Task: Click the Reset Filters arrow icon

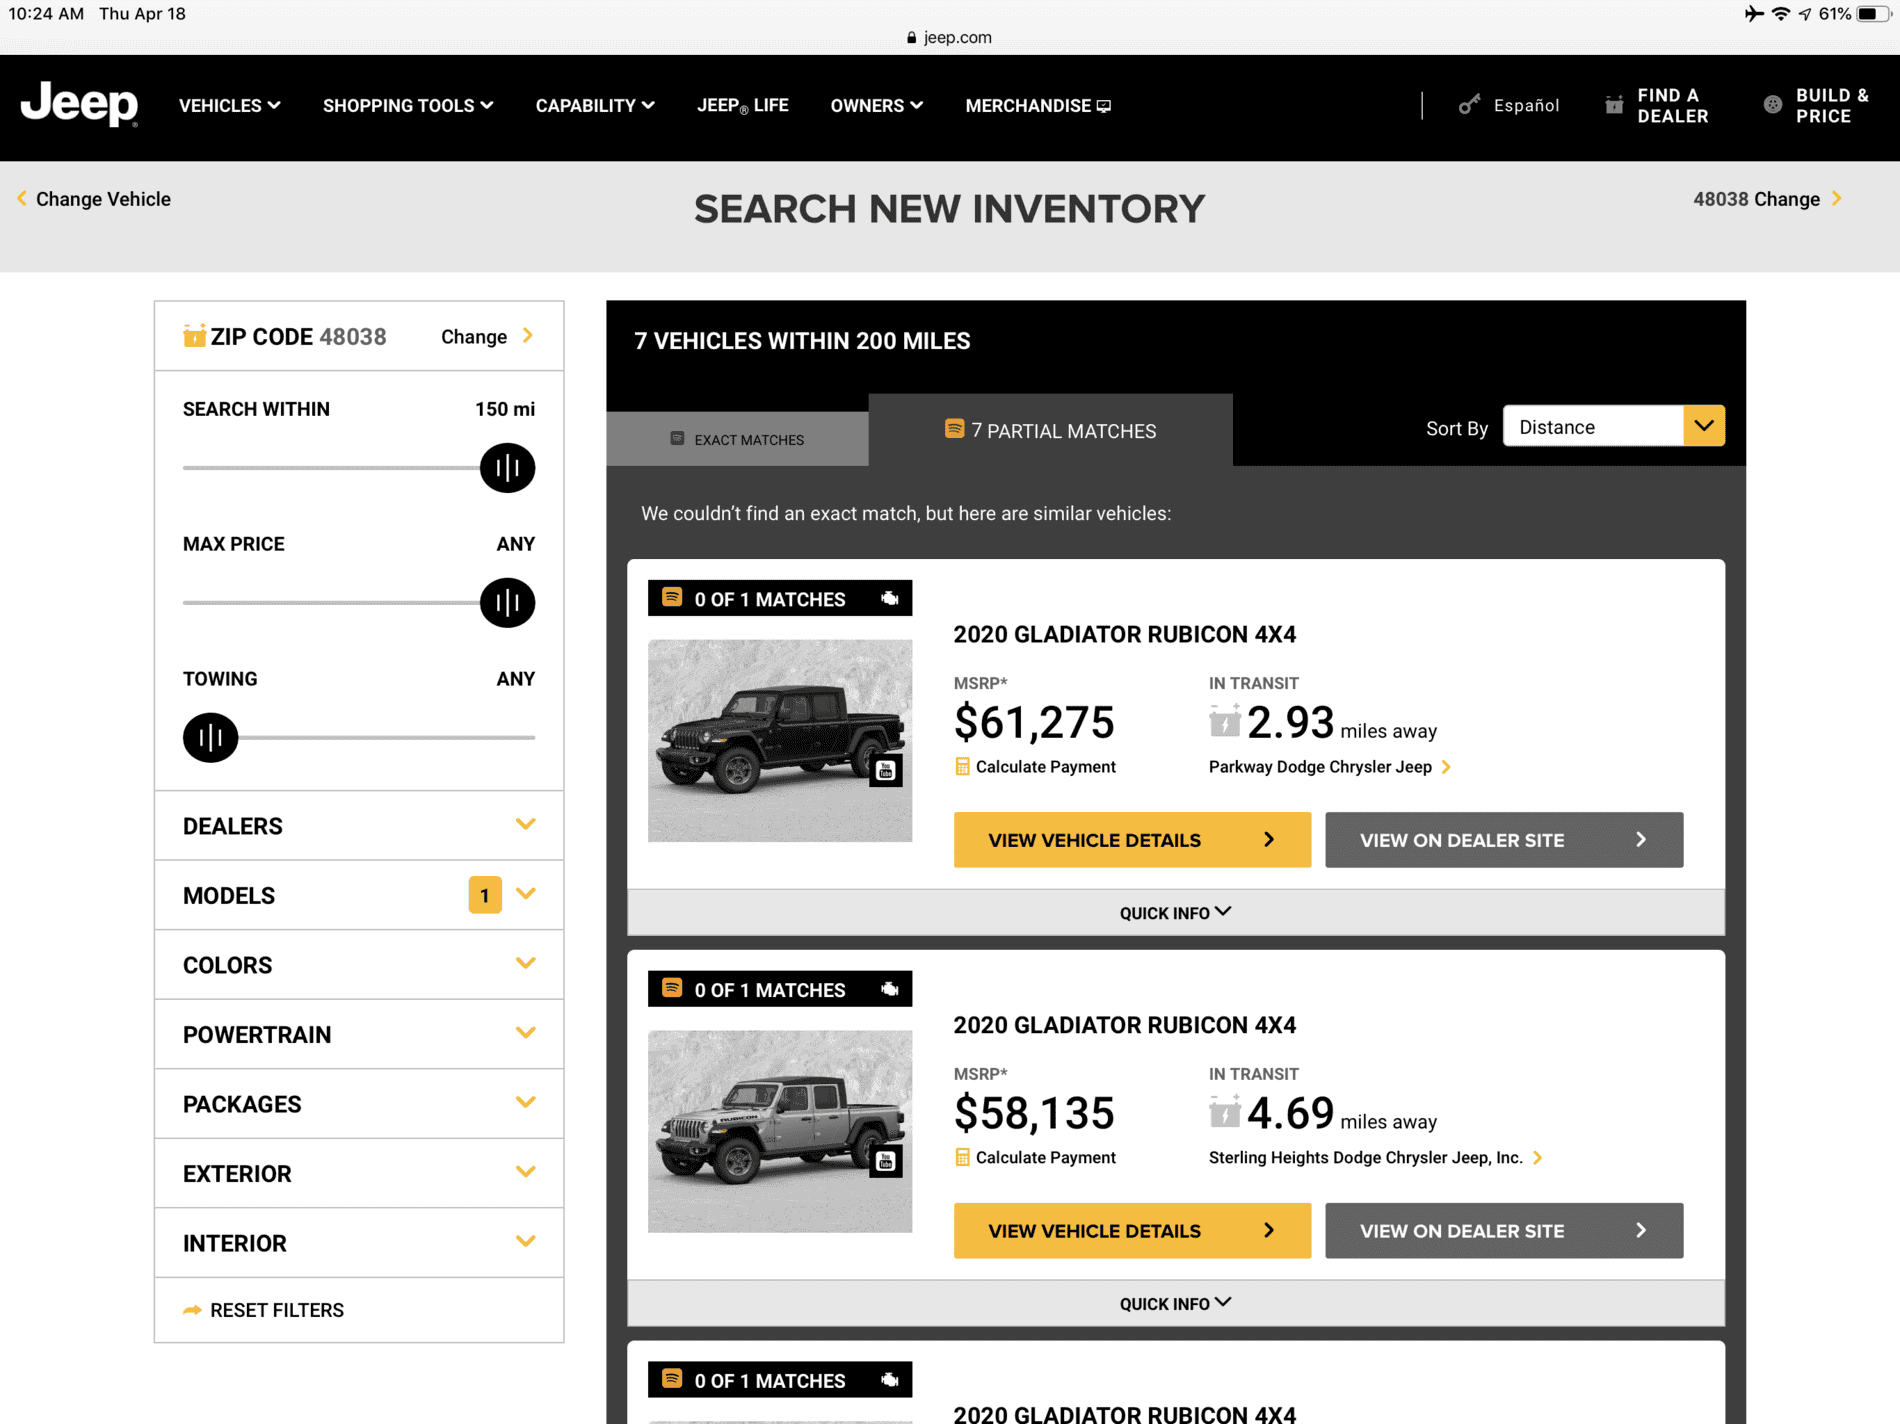Action: pyautogui.click(x=192, y=1310)
